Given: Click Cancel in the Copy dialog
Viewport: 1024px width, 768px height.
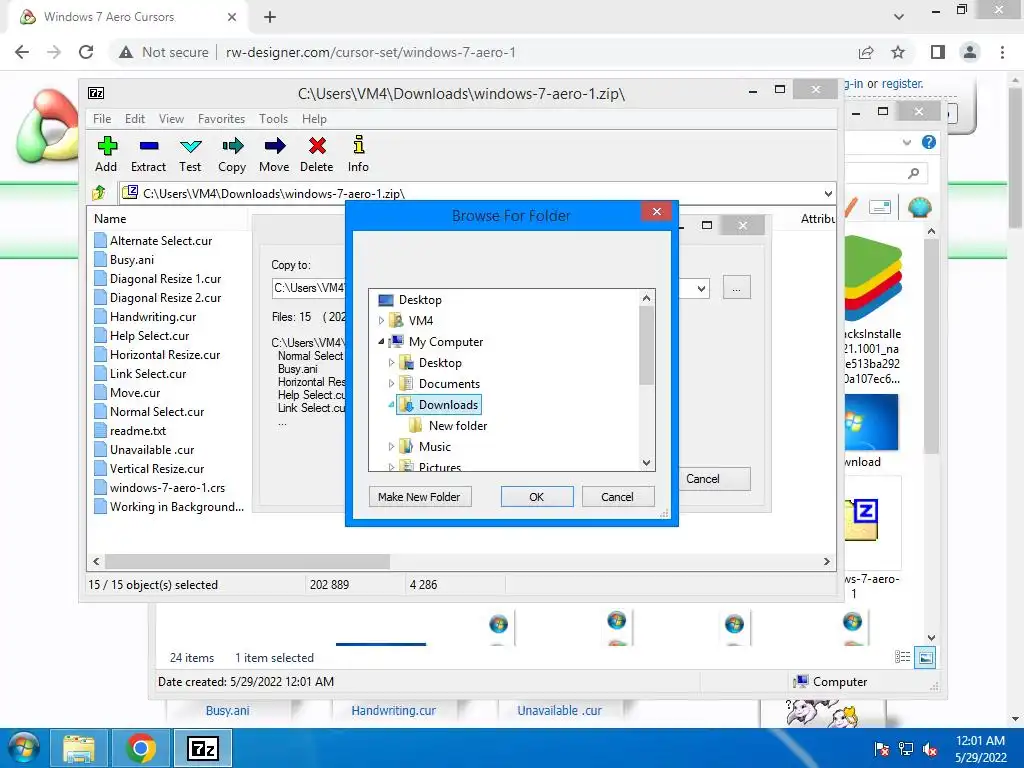Looking at the screenshot, I should [x=712, y=479].
